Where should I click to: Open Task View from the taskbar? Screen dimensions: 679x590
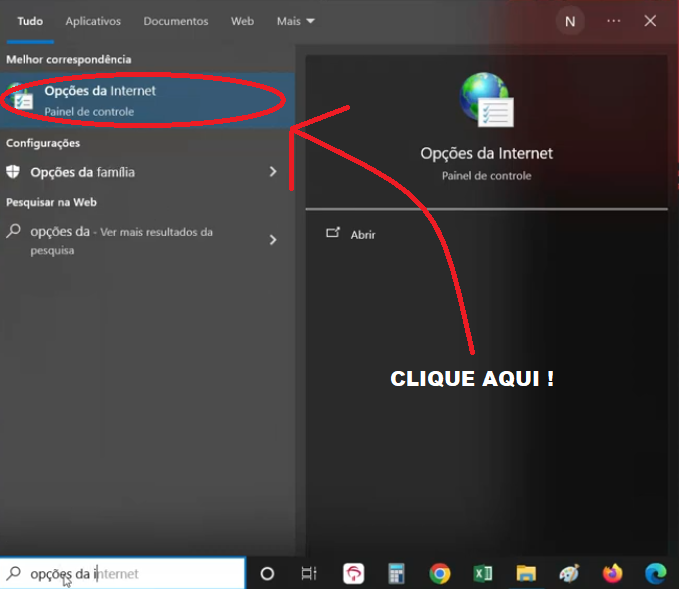pos(309,574)
